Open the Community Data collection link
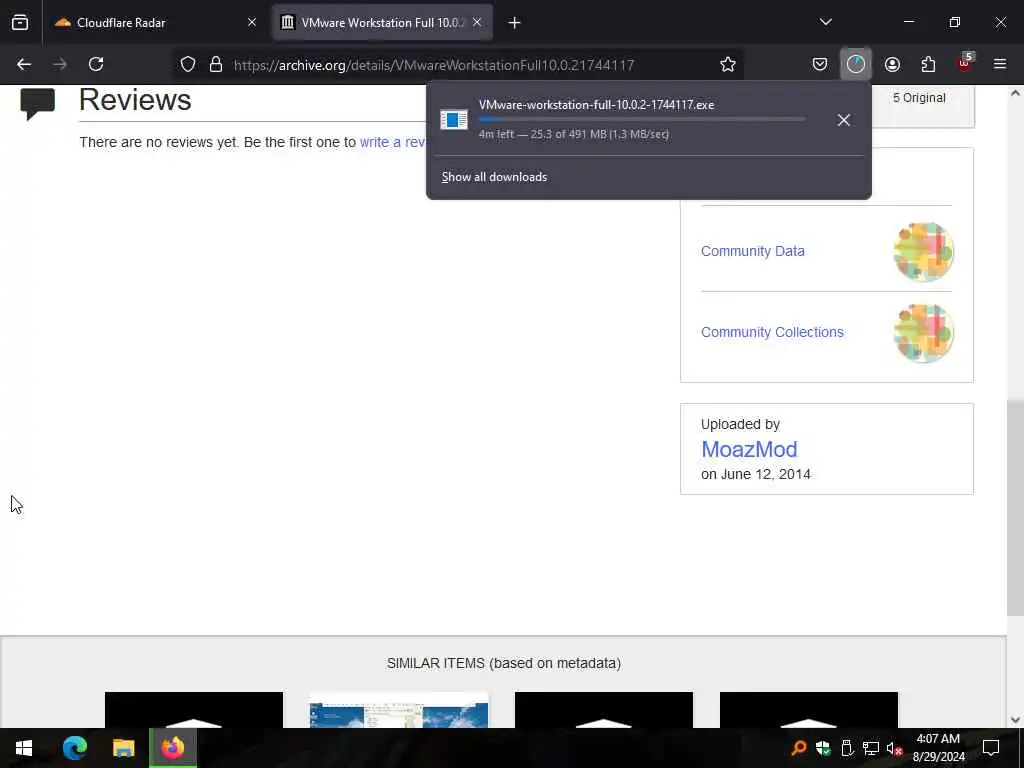This screenshot has width=1024, height=768. (x=752, y=251)
